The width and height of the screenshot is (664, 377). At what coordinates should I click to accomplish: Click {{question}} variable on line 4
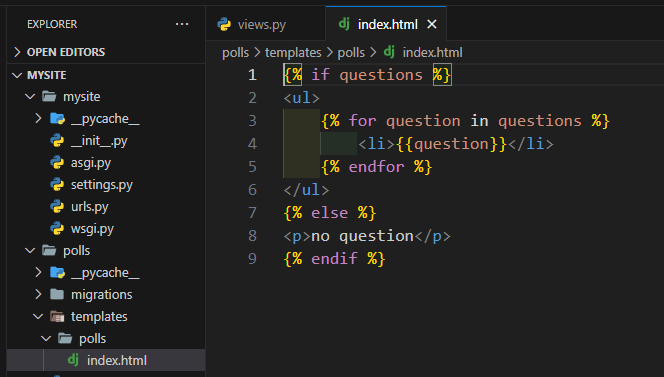pos(451,144)
